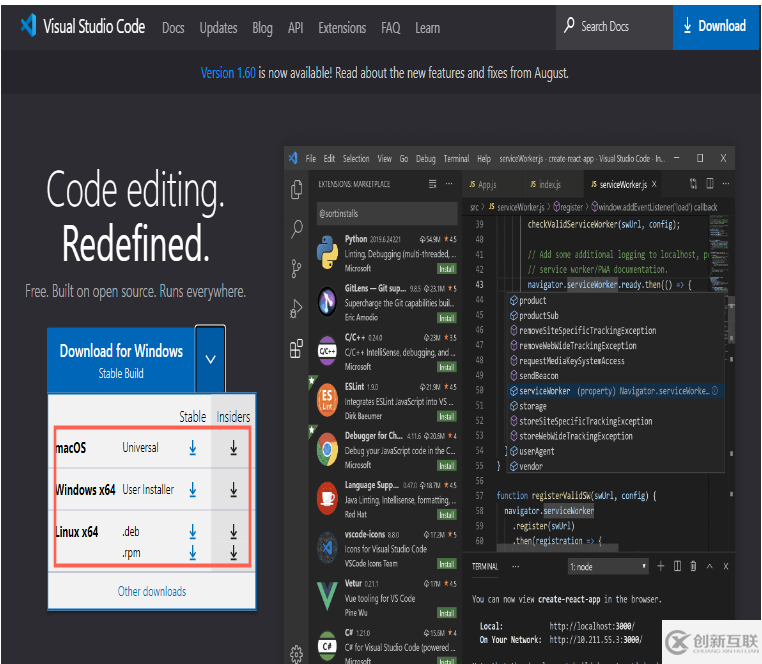The width and height of the screenshot is (762, 664).
Task: Open editor more actions ellipsis
Action: click(726, 183)
